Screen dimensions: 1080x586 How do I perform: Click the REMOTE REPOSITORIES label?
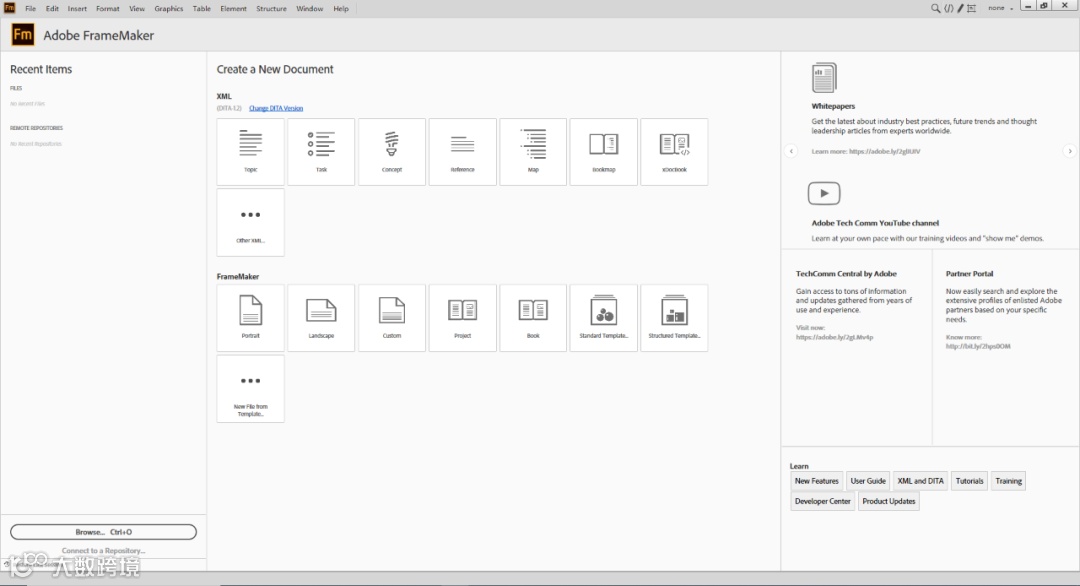click(x=36, y=128)
